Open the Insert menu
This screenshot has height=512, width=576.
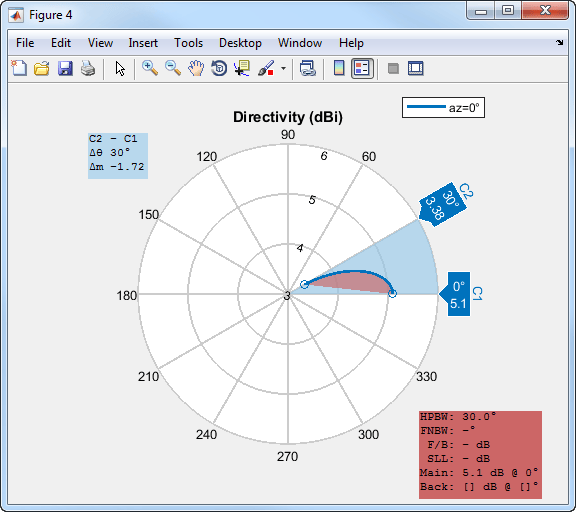tap(143, 43)
